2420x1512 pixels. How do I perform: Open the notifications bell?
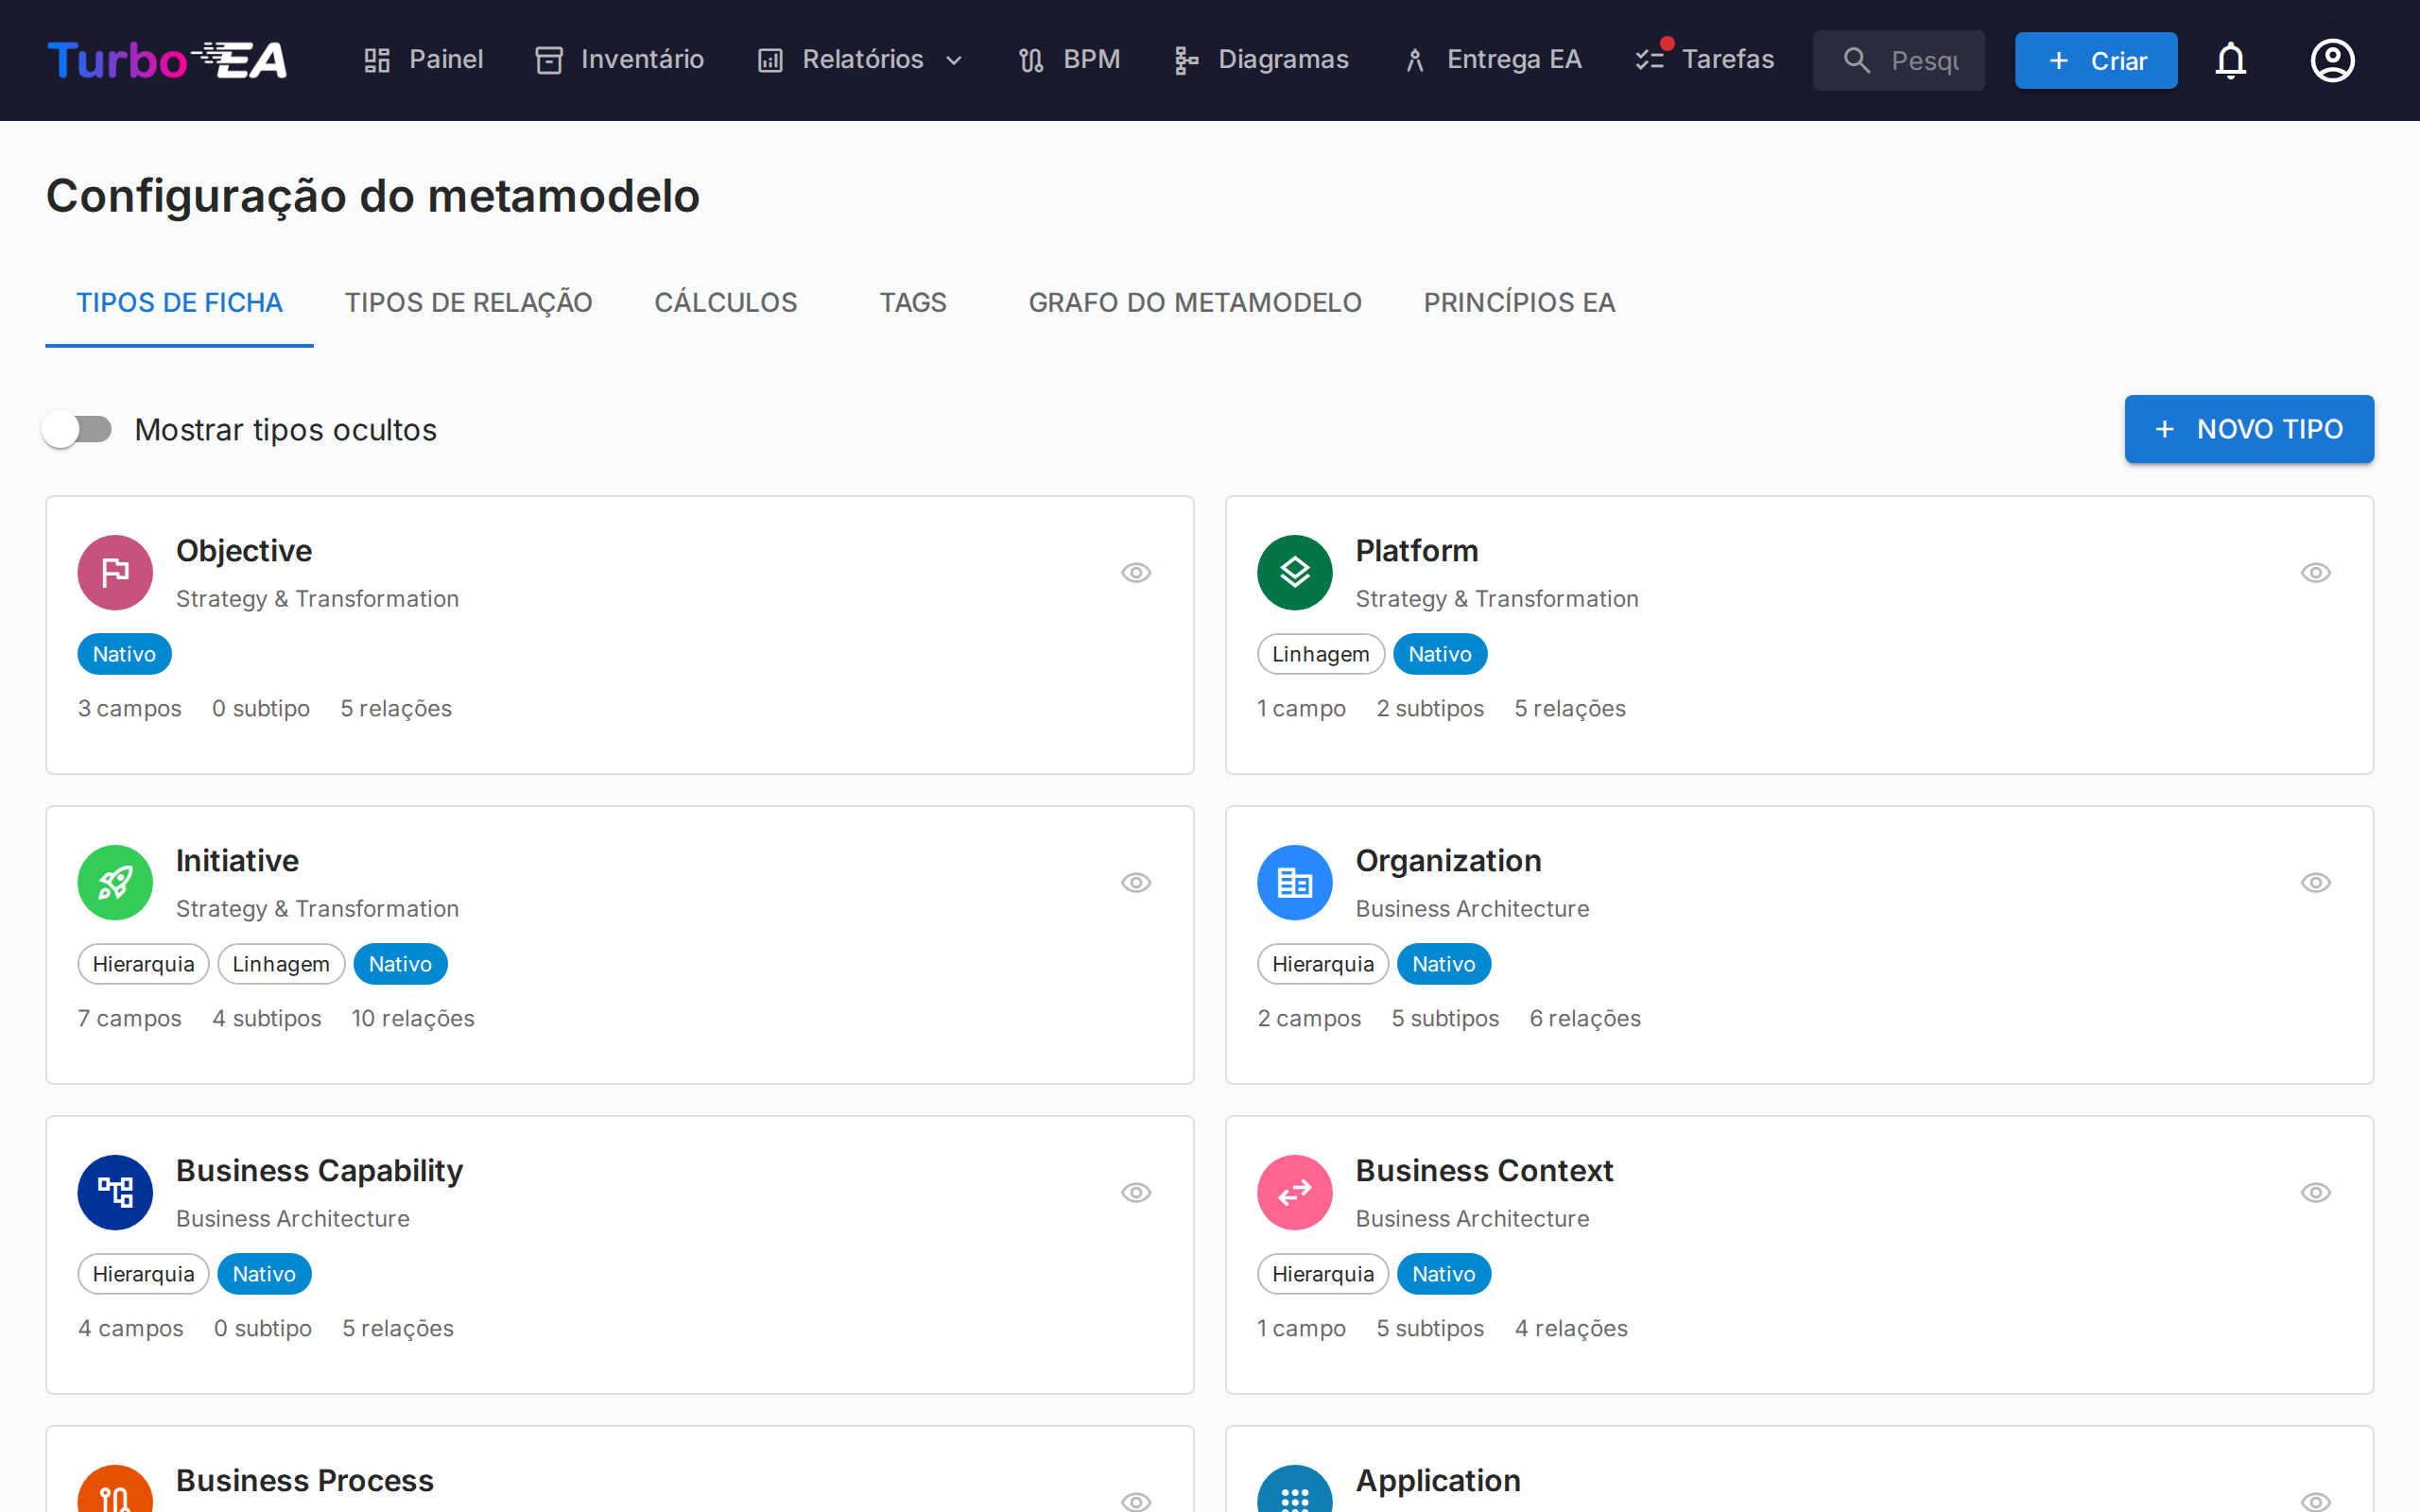(x=2231, y=60)
